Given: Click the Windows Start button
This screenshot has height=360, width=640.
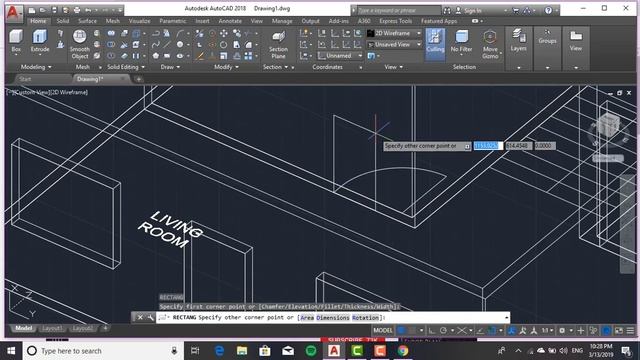Looking at the screenshot, I should tap(11, 351).
